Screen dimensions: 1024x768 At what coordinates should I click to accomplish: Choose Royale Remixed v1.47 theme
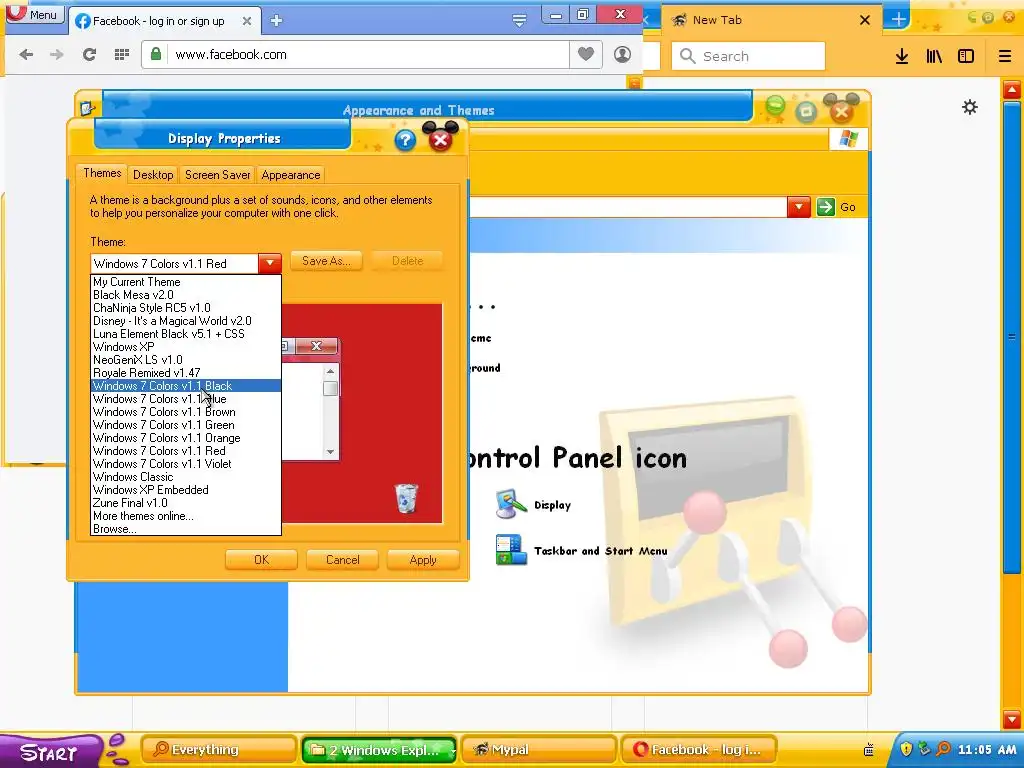coord(185,373)
